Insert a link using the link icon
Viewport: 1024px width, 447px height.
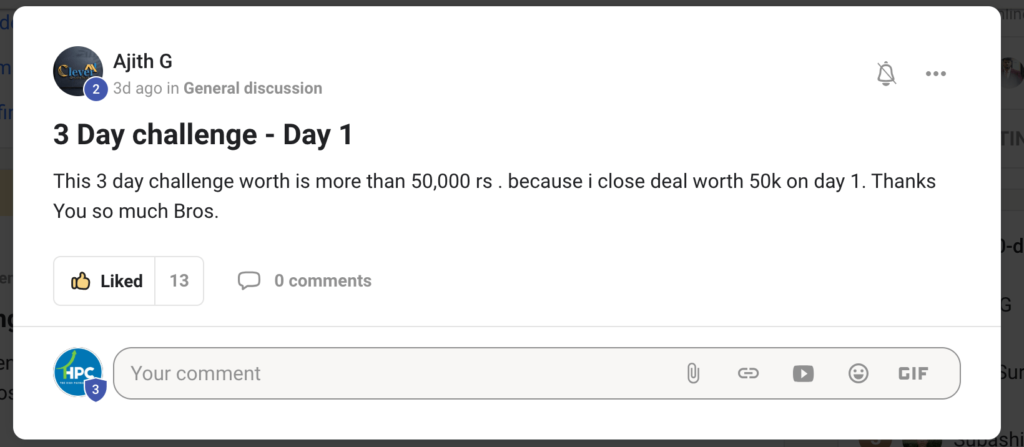747,373
